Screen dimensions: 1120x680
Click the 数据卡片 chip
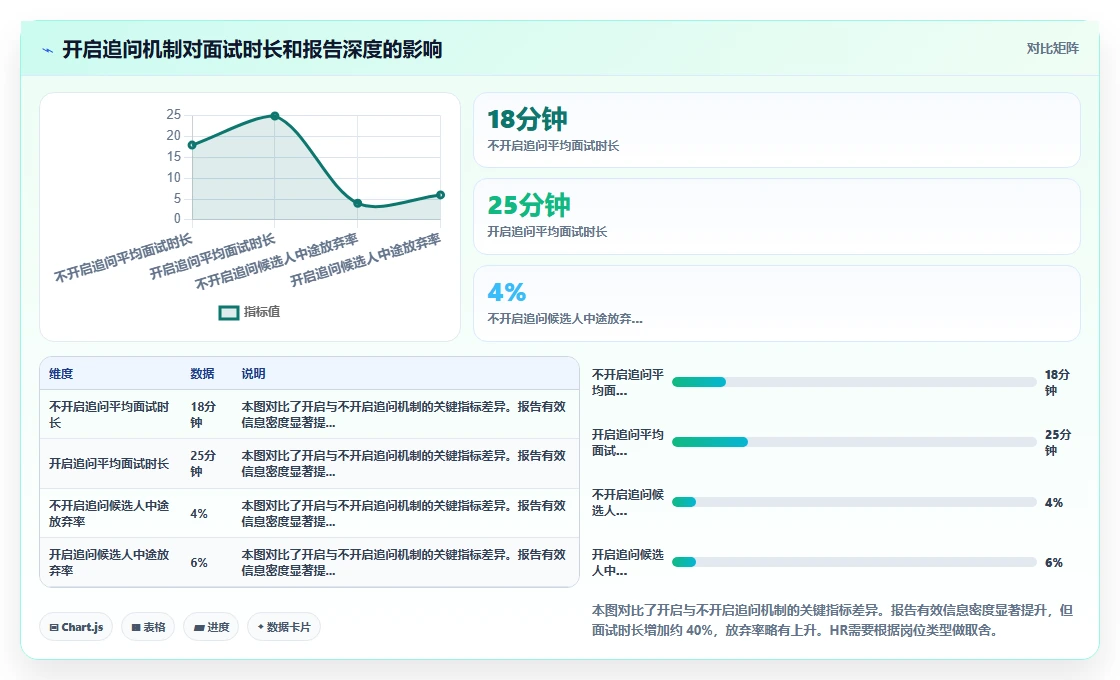coord(284,627)
